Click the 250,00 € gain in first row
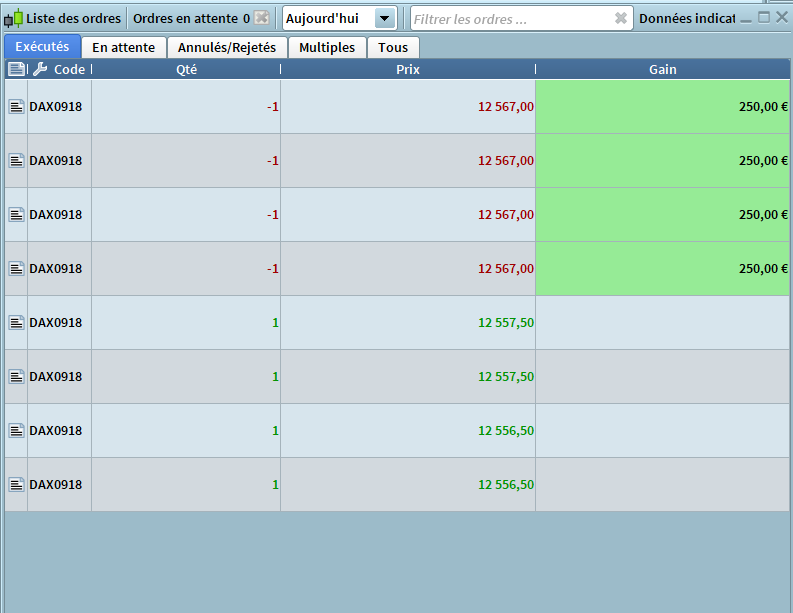 (763, 107)
